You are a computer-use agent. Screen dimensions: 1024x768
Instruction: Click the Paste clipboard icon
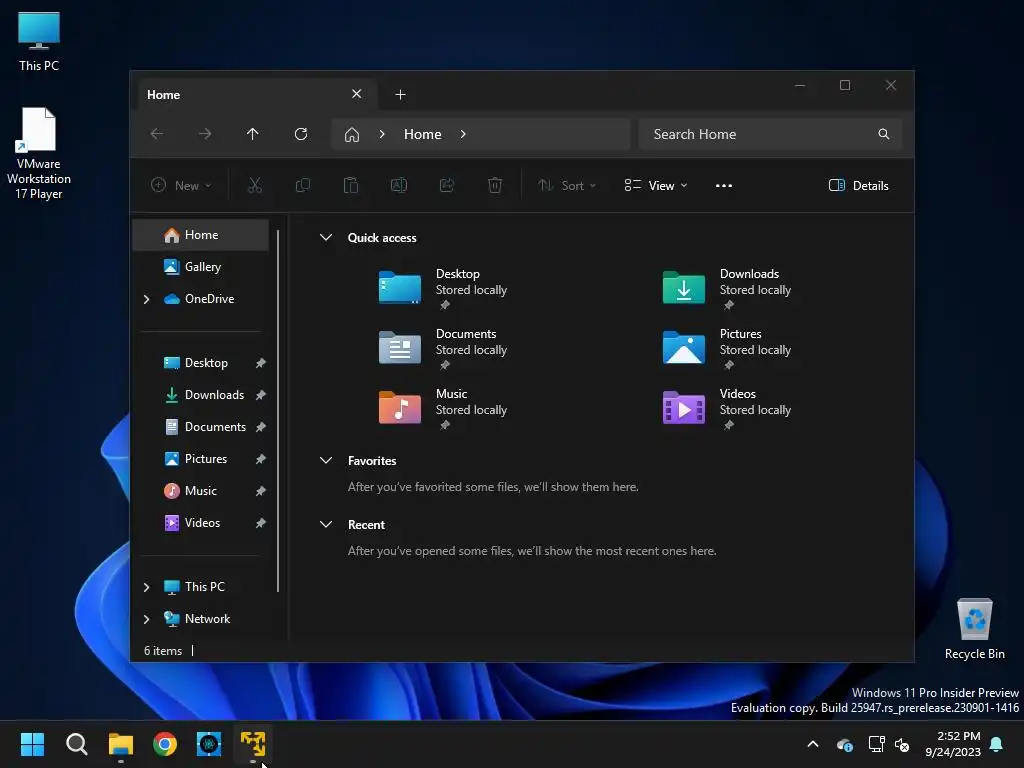(351, 185)
